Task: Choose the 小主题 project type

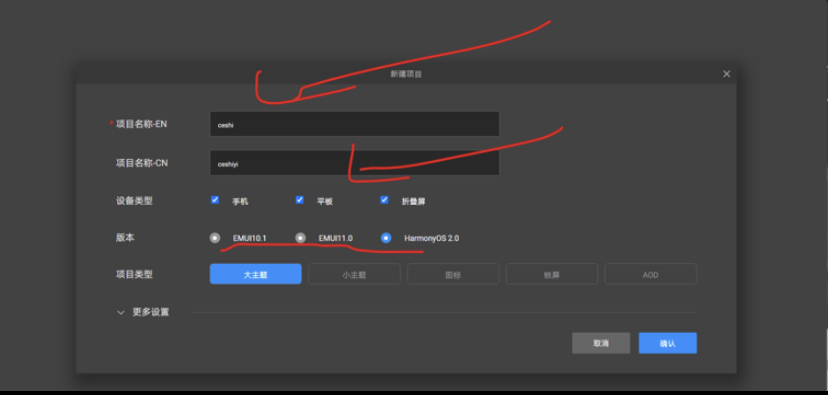Action: 354,274
